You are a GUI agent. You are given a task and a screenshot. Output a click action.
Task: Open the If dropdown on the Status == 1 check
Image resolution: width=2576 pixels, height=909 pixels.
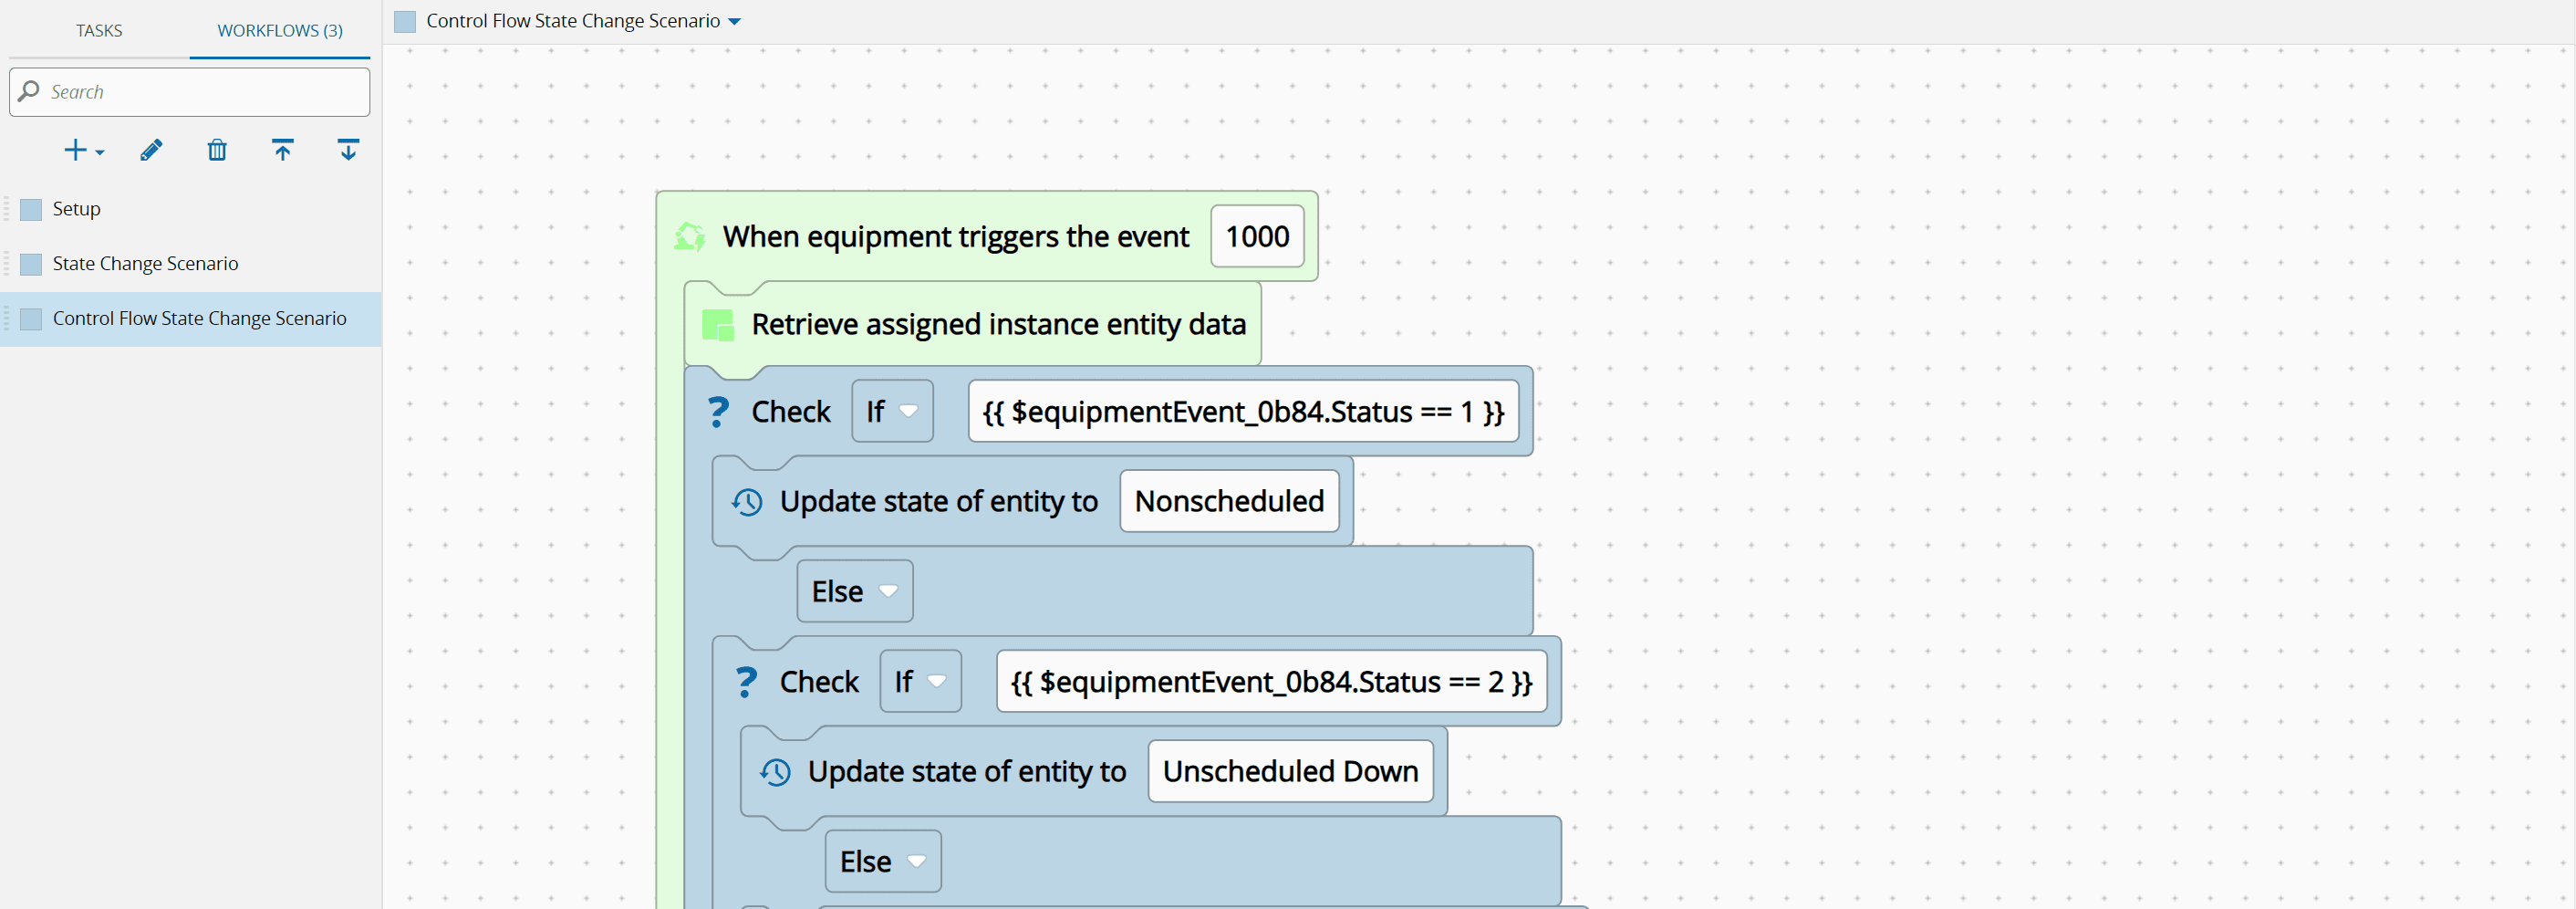click(x=892, y=412)
